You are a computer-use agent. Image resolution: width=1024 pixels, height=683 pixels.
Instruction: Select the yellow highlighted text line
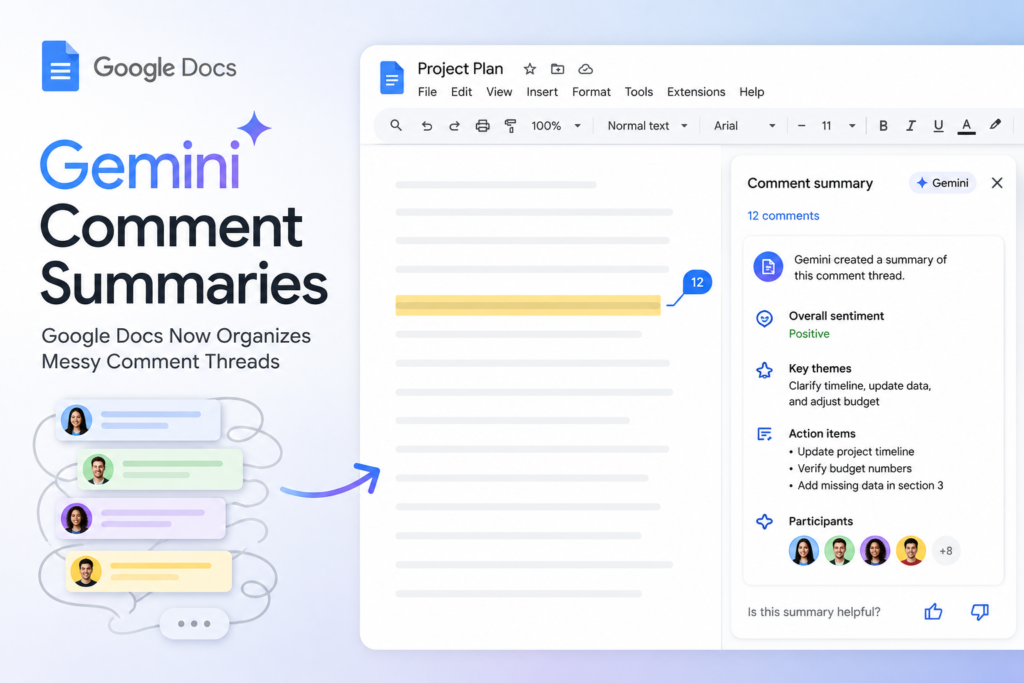528,306
